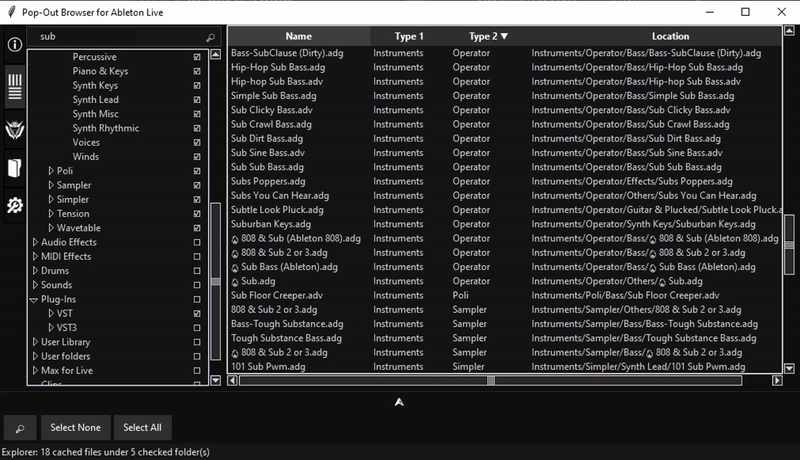Image resolution: width=800 pixels, height=460 pixels.
Task: Sort by the Name column header
Action: pyautogui.click(x=298, y=36)
